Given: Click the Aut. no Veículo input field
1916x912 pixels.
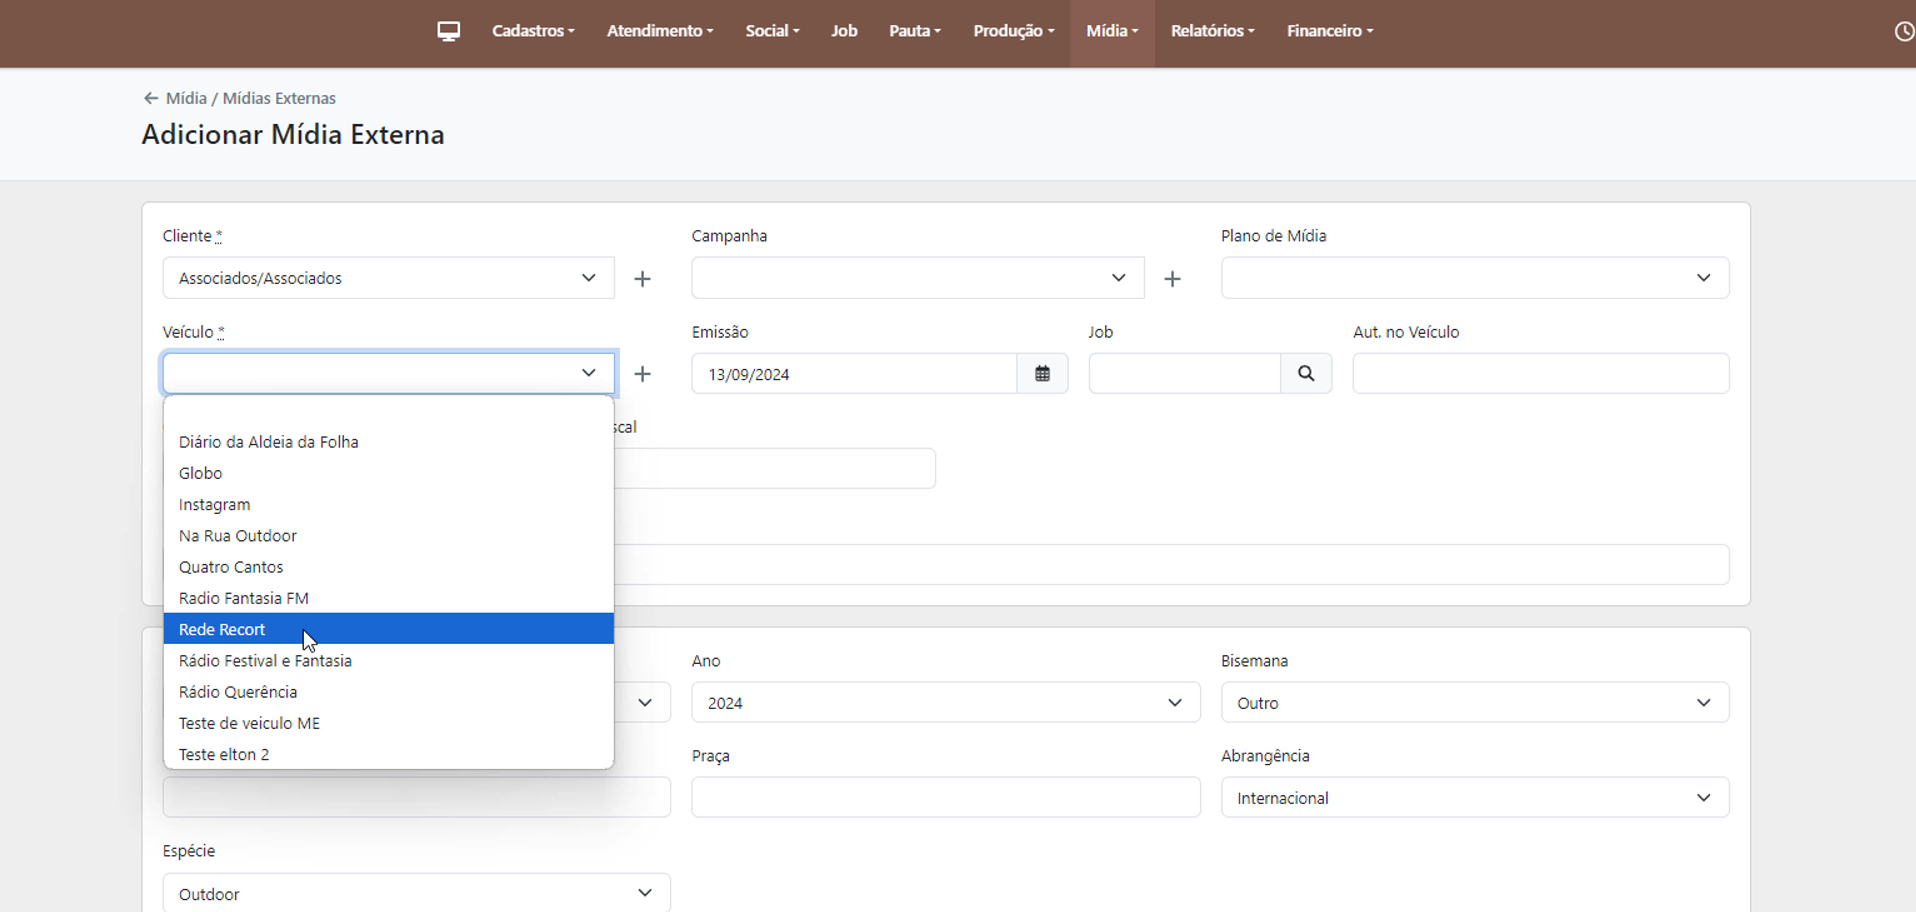Looking at the screenshot, I should point(1540,374).
